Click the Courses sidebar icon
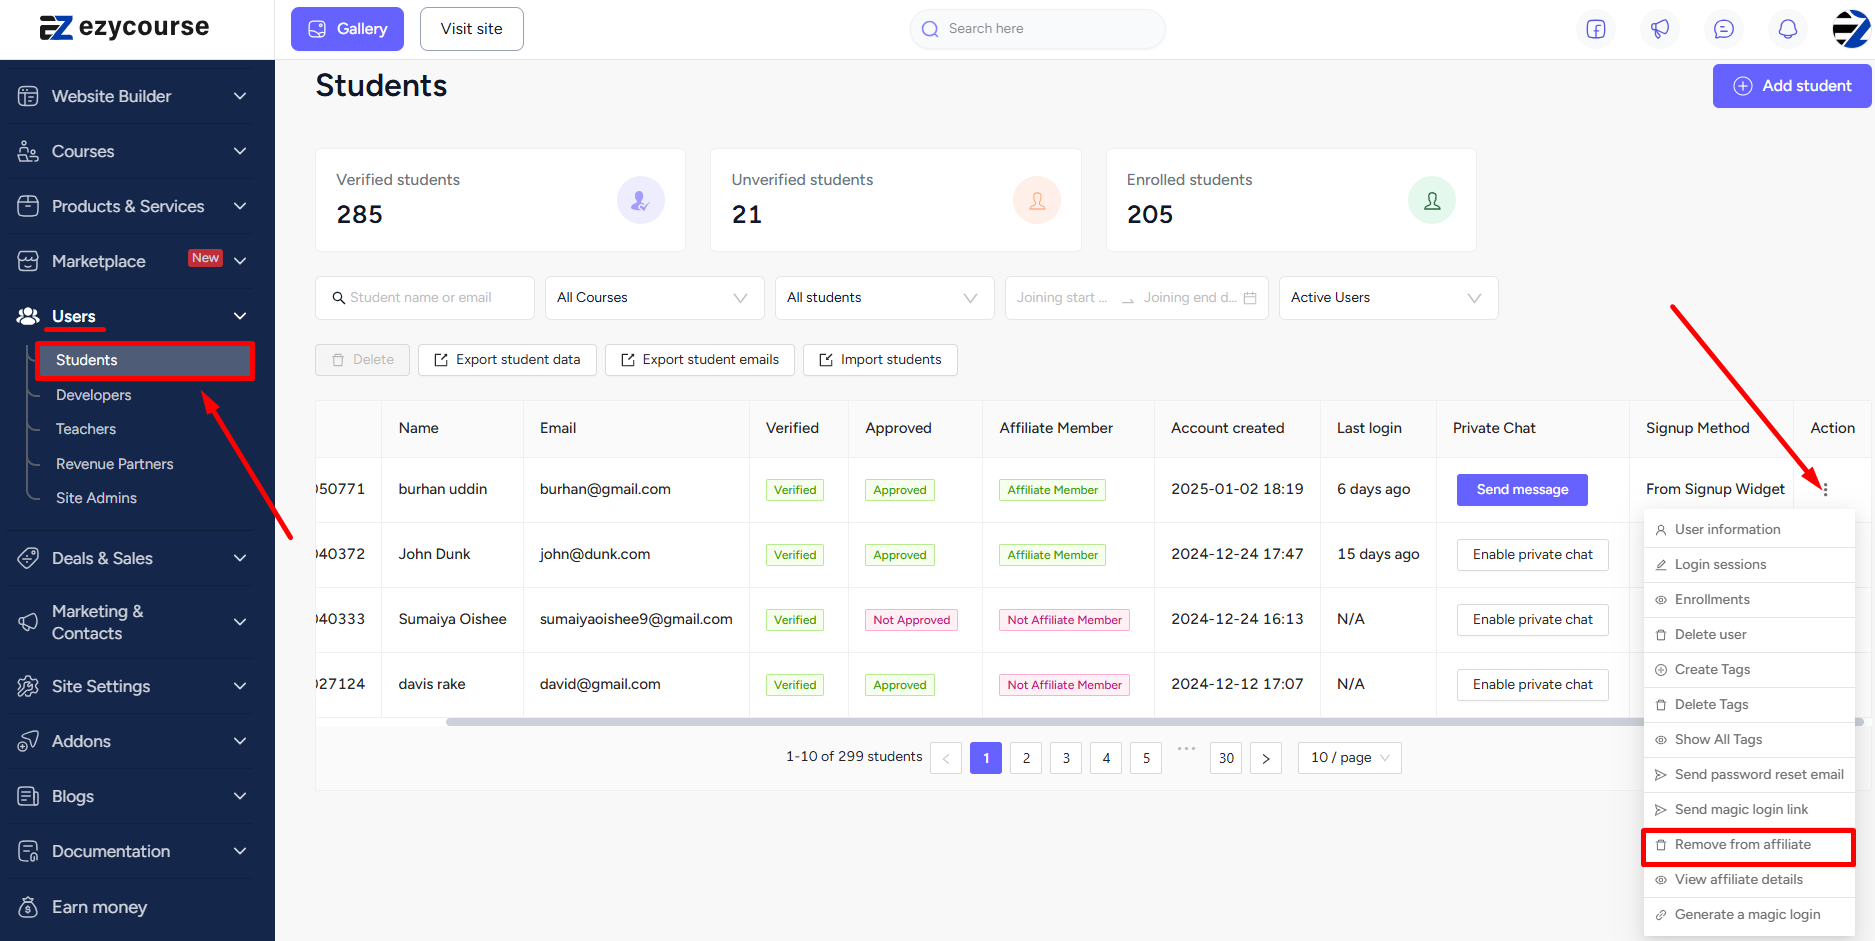 (28, 151)
